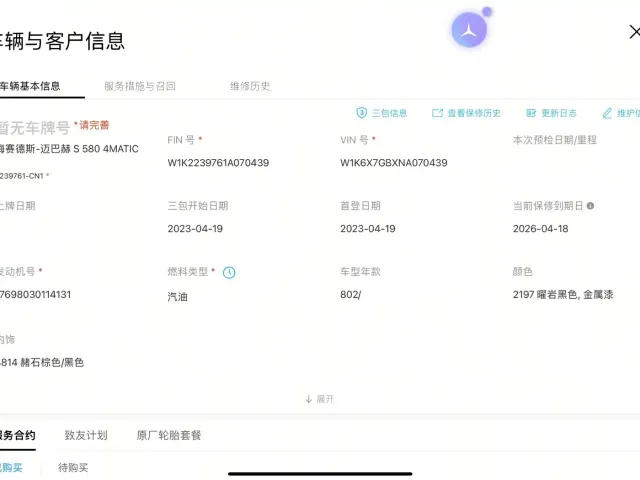
Task: Click the 首登日期 value 2023-04-19
Action: (x=368, y=229)
